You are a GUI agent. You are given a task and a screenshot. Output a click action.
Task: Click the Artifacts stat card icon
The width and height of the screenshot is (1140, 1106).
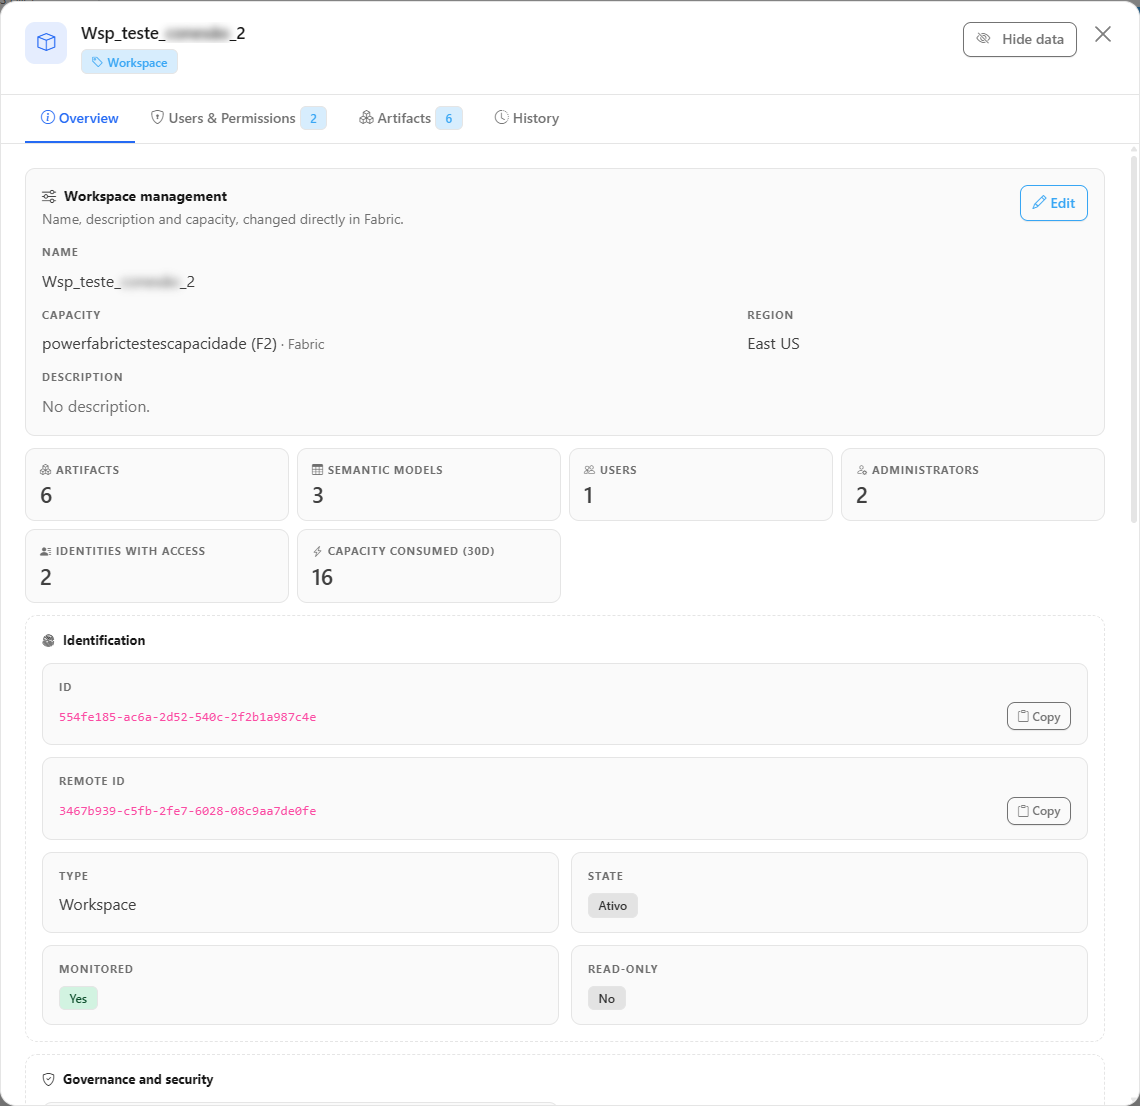pyautogui.click(x=46, y=470)
